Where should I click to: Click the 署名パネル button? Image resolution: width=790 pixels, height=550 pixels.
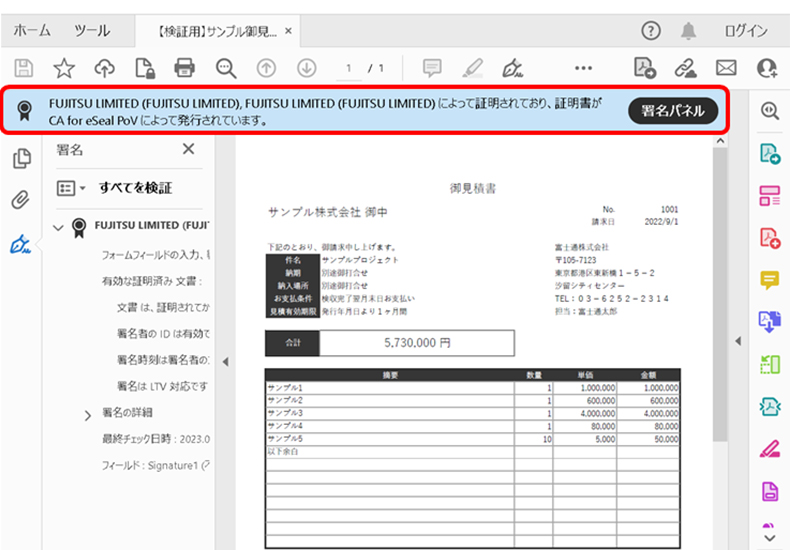pos(673,111)
